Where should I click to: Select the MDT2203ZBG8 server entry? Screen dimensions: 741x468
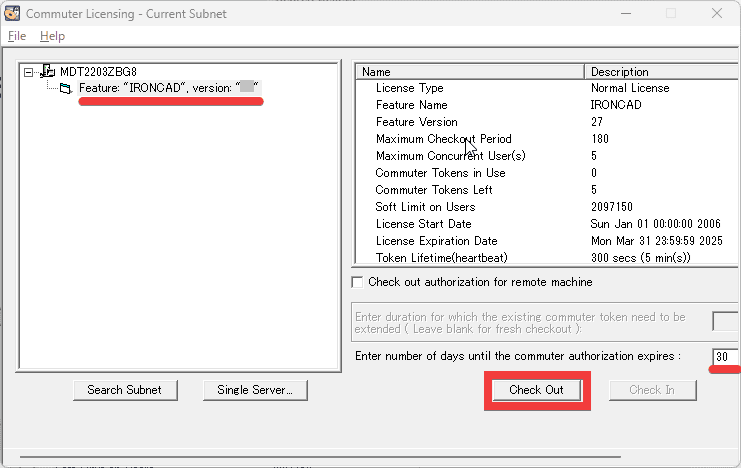tap(98, 72)
